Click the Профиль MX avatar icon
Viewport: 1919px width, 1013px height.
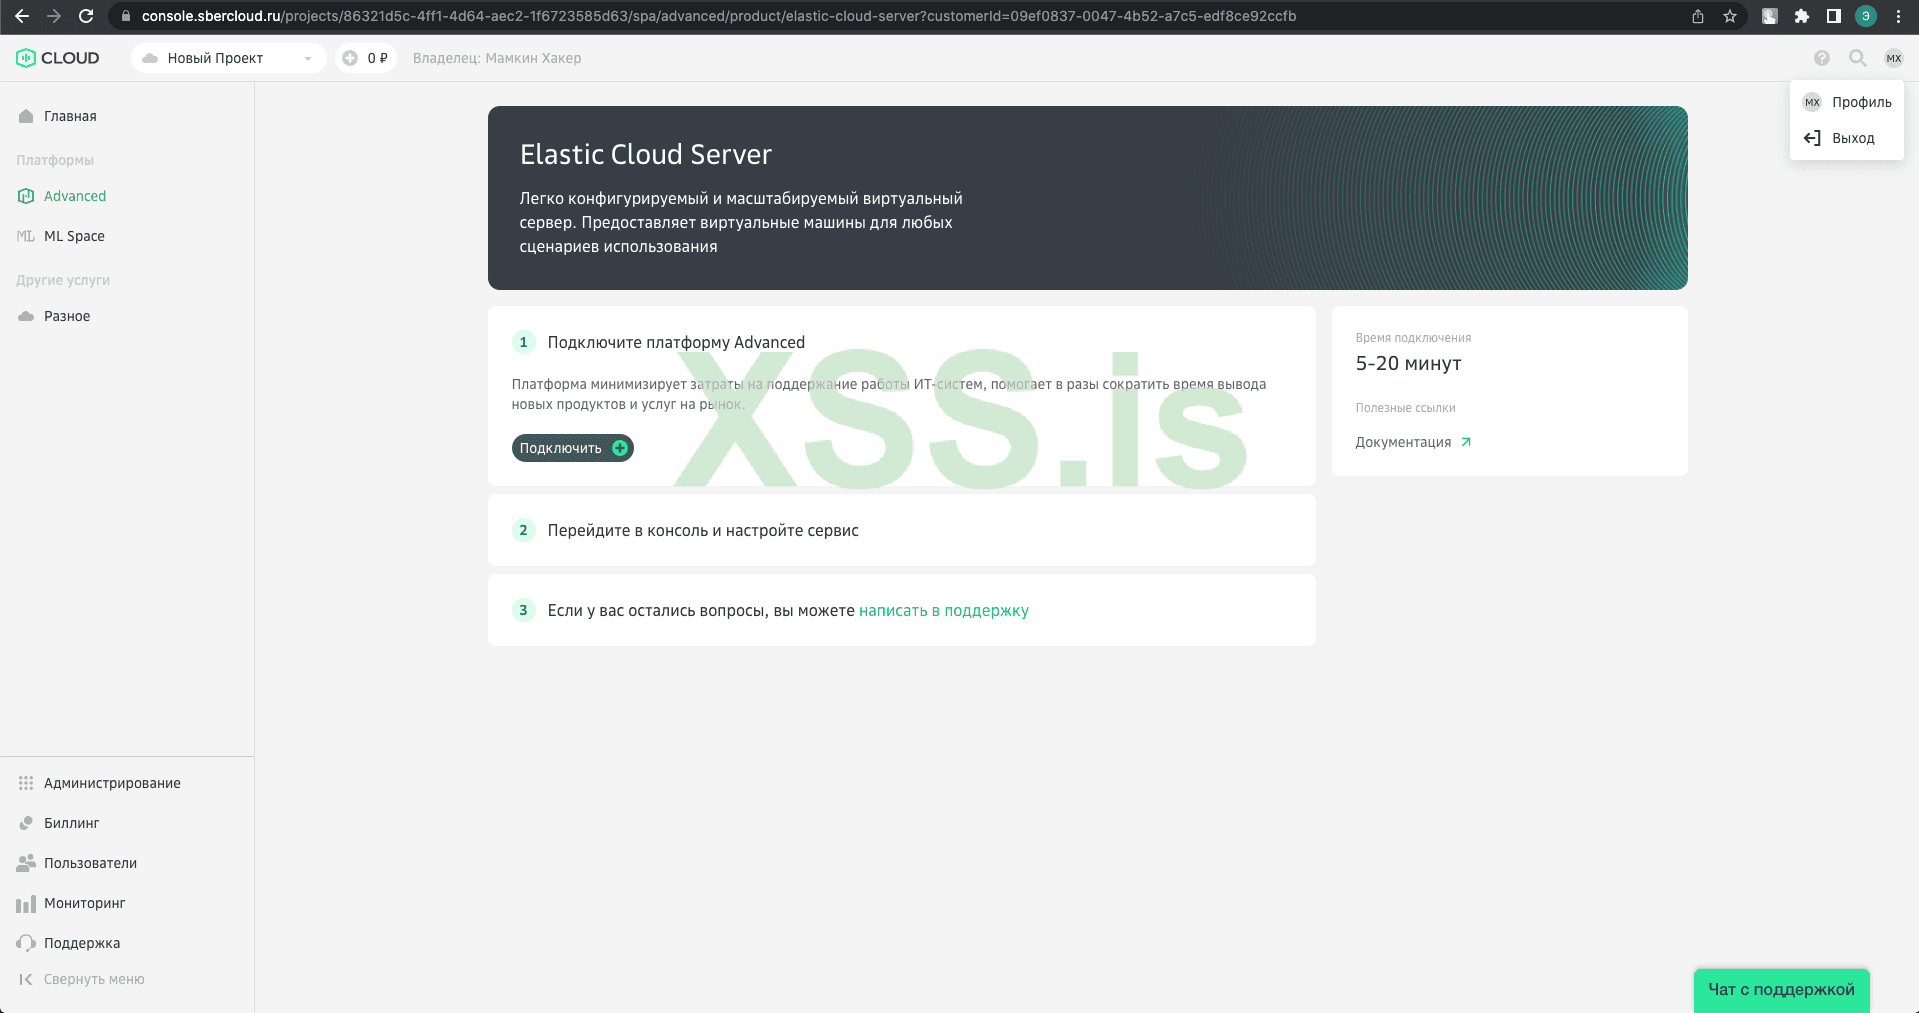tap(1812, 102)
